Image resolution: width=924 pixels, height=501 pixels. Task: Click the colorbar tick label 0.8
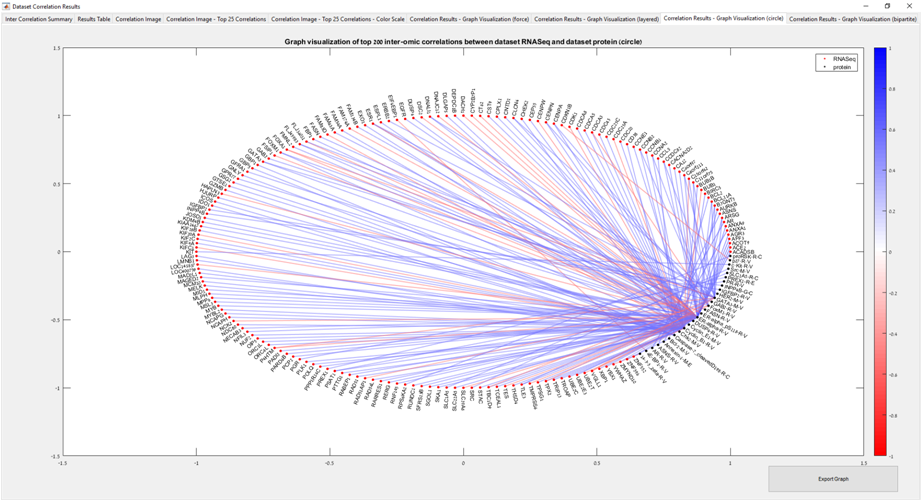click(892, 90)
